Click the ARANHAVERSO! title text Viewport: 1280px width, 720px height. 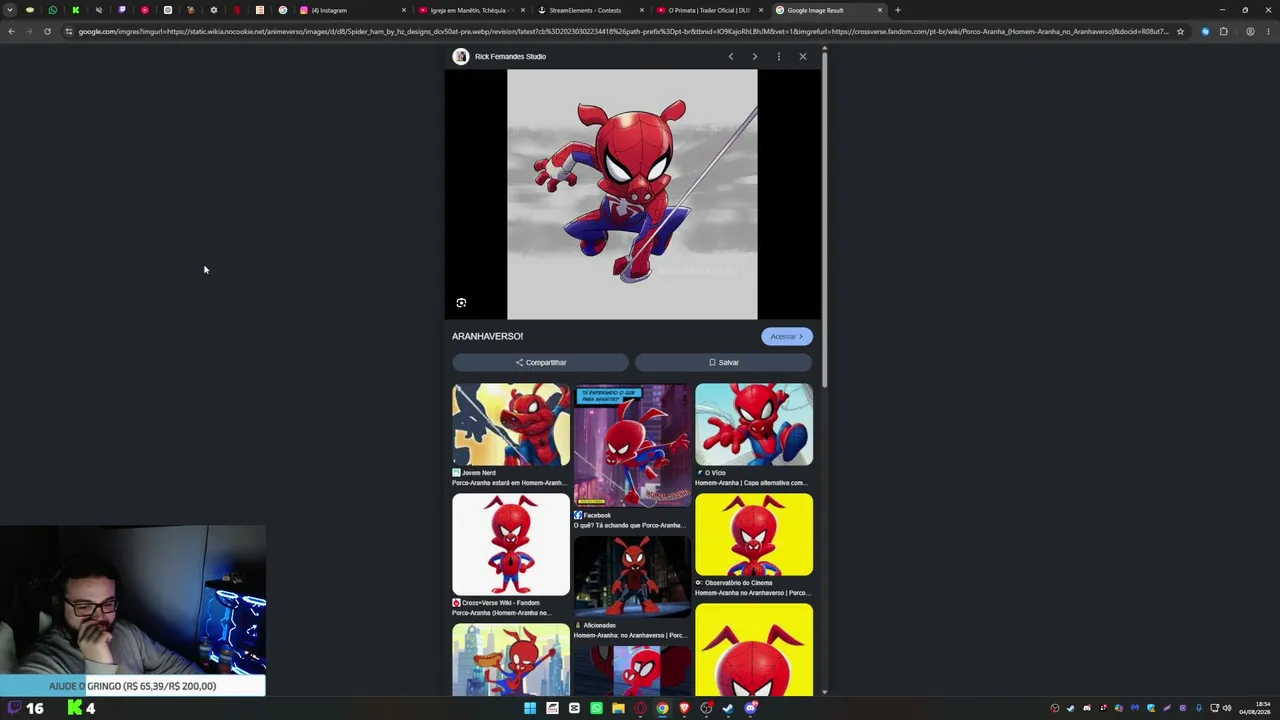tap(487, 336)
